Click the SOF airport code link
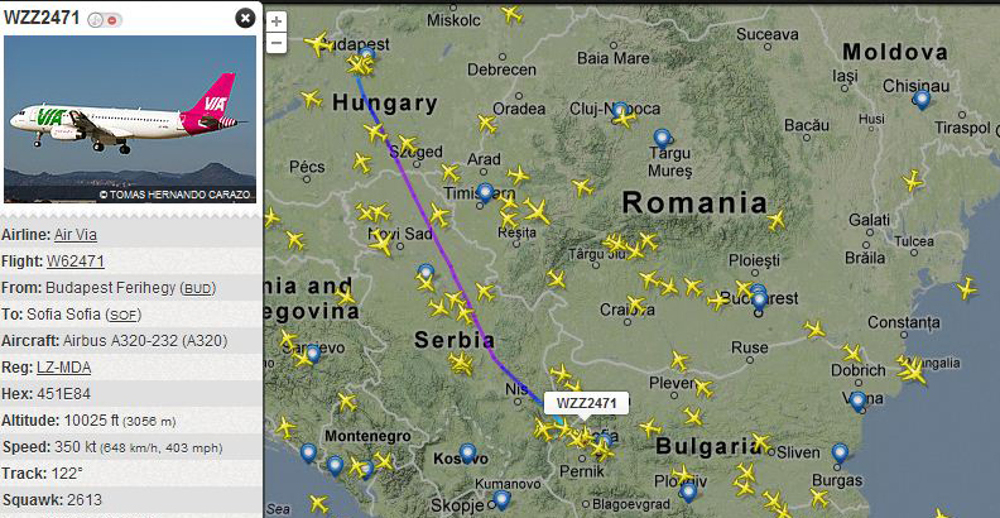 (124, 315)
